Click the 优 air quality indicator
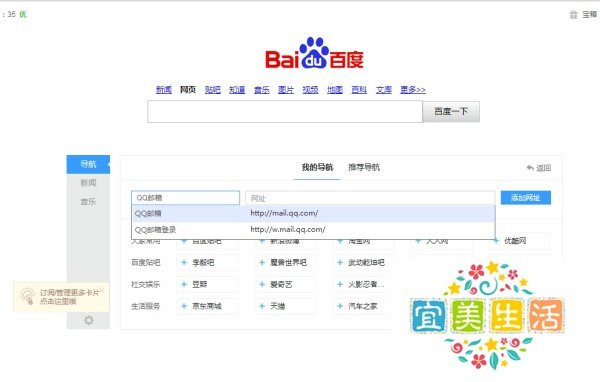The width and height of the screenshot is (600, 382). click(x=23, y=15)
